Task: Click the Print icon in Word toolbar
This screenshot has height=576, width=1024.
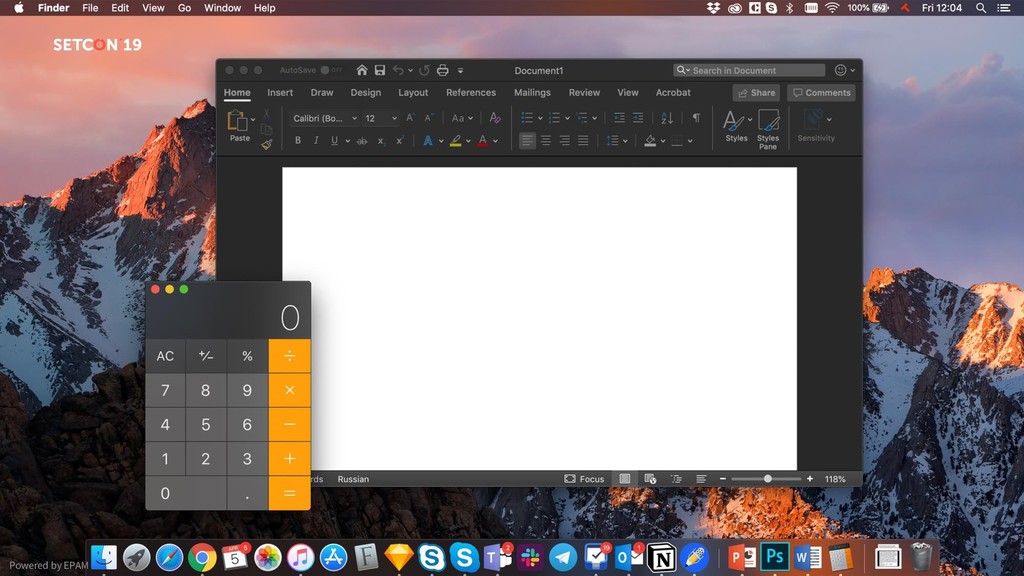Action: tap(442, 71)
